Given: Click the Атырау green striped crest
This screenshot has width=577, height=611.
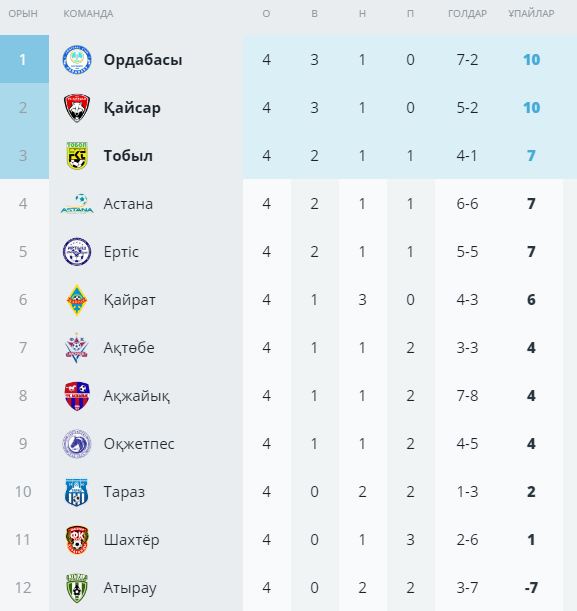Looking at the screenshot, I should [77, 588].
